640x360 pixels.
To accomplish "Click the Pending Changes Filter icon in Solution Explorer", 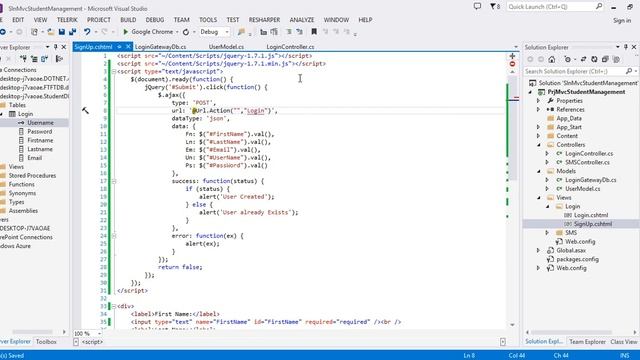I will pos(568,59).
